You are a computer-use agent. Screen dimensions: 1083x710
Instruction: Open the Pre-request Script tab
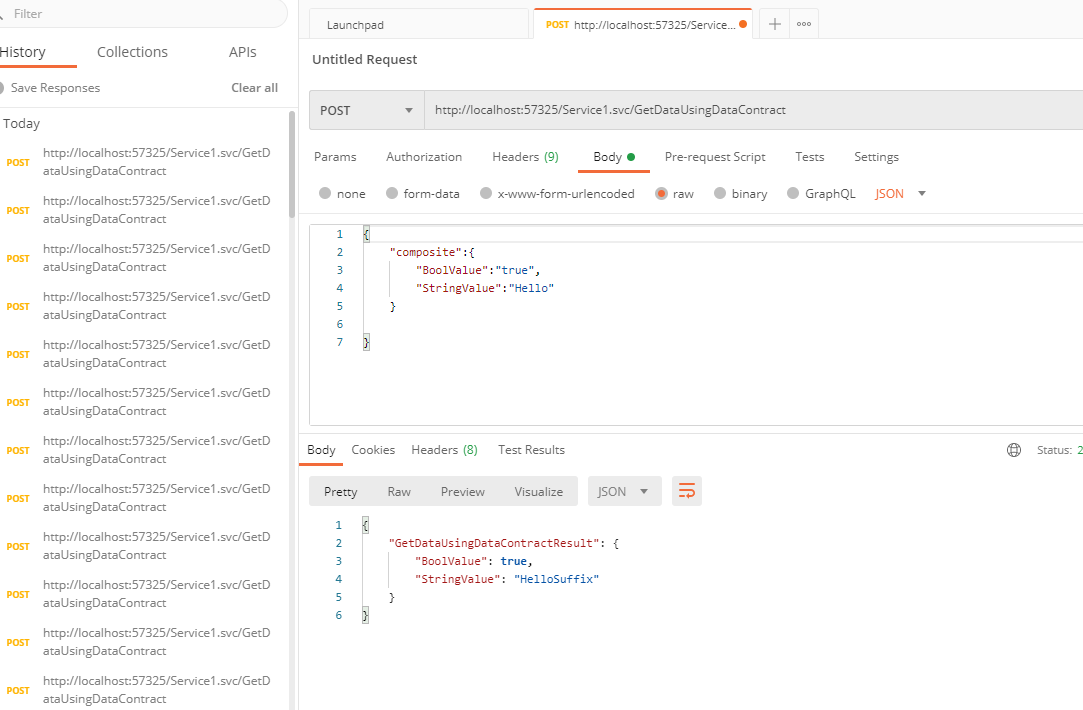715,157
